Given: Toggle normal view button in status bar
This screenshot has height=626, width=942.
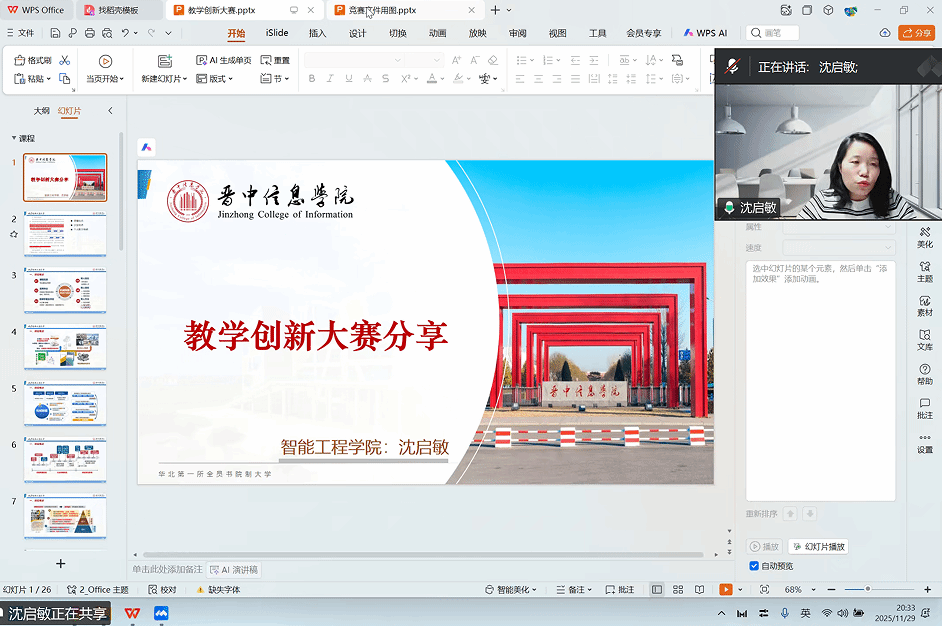Looking at the screenshot, I should click(656, 590).
